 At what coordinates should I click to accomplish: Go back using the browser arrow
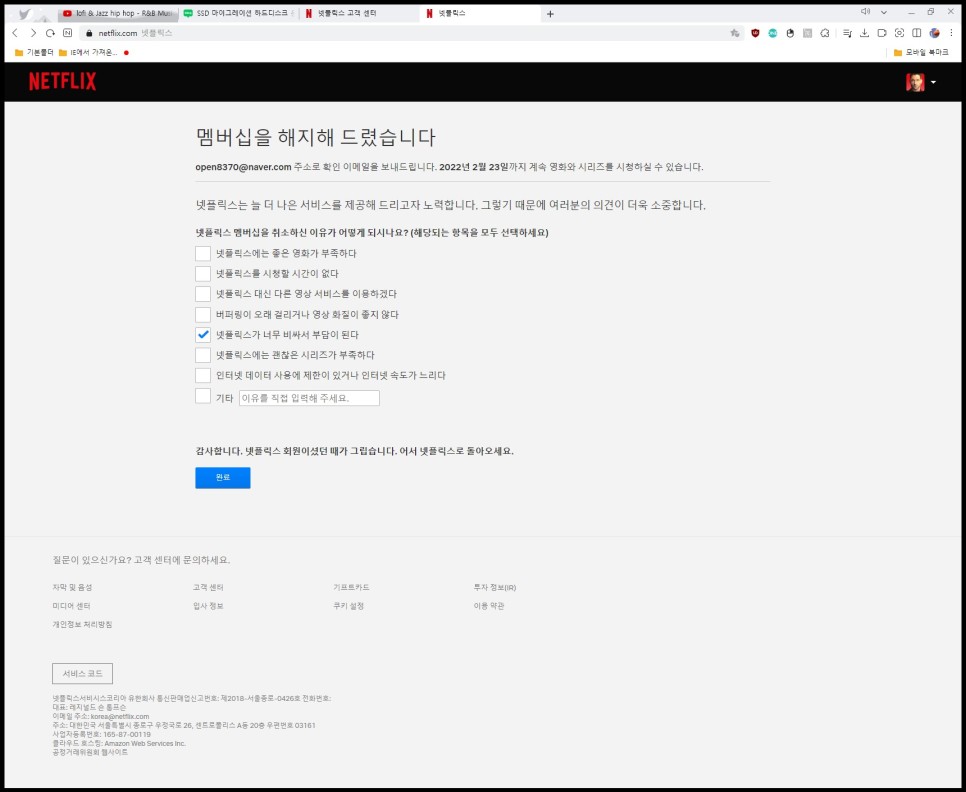point(15,33)
